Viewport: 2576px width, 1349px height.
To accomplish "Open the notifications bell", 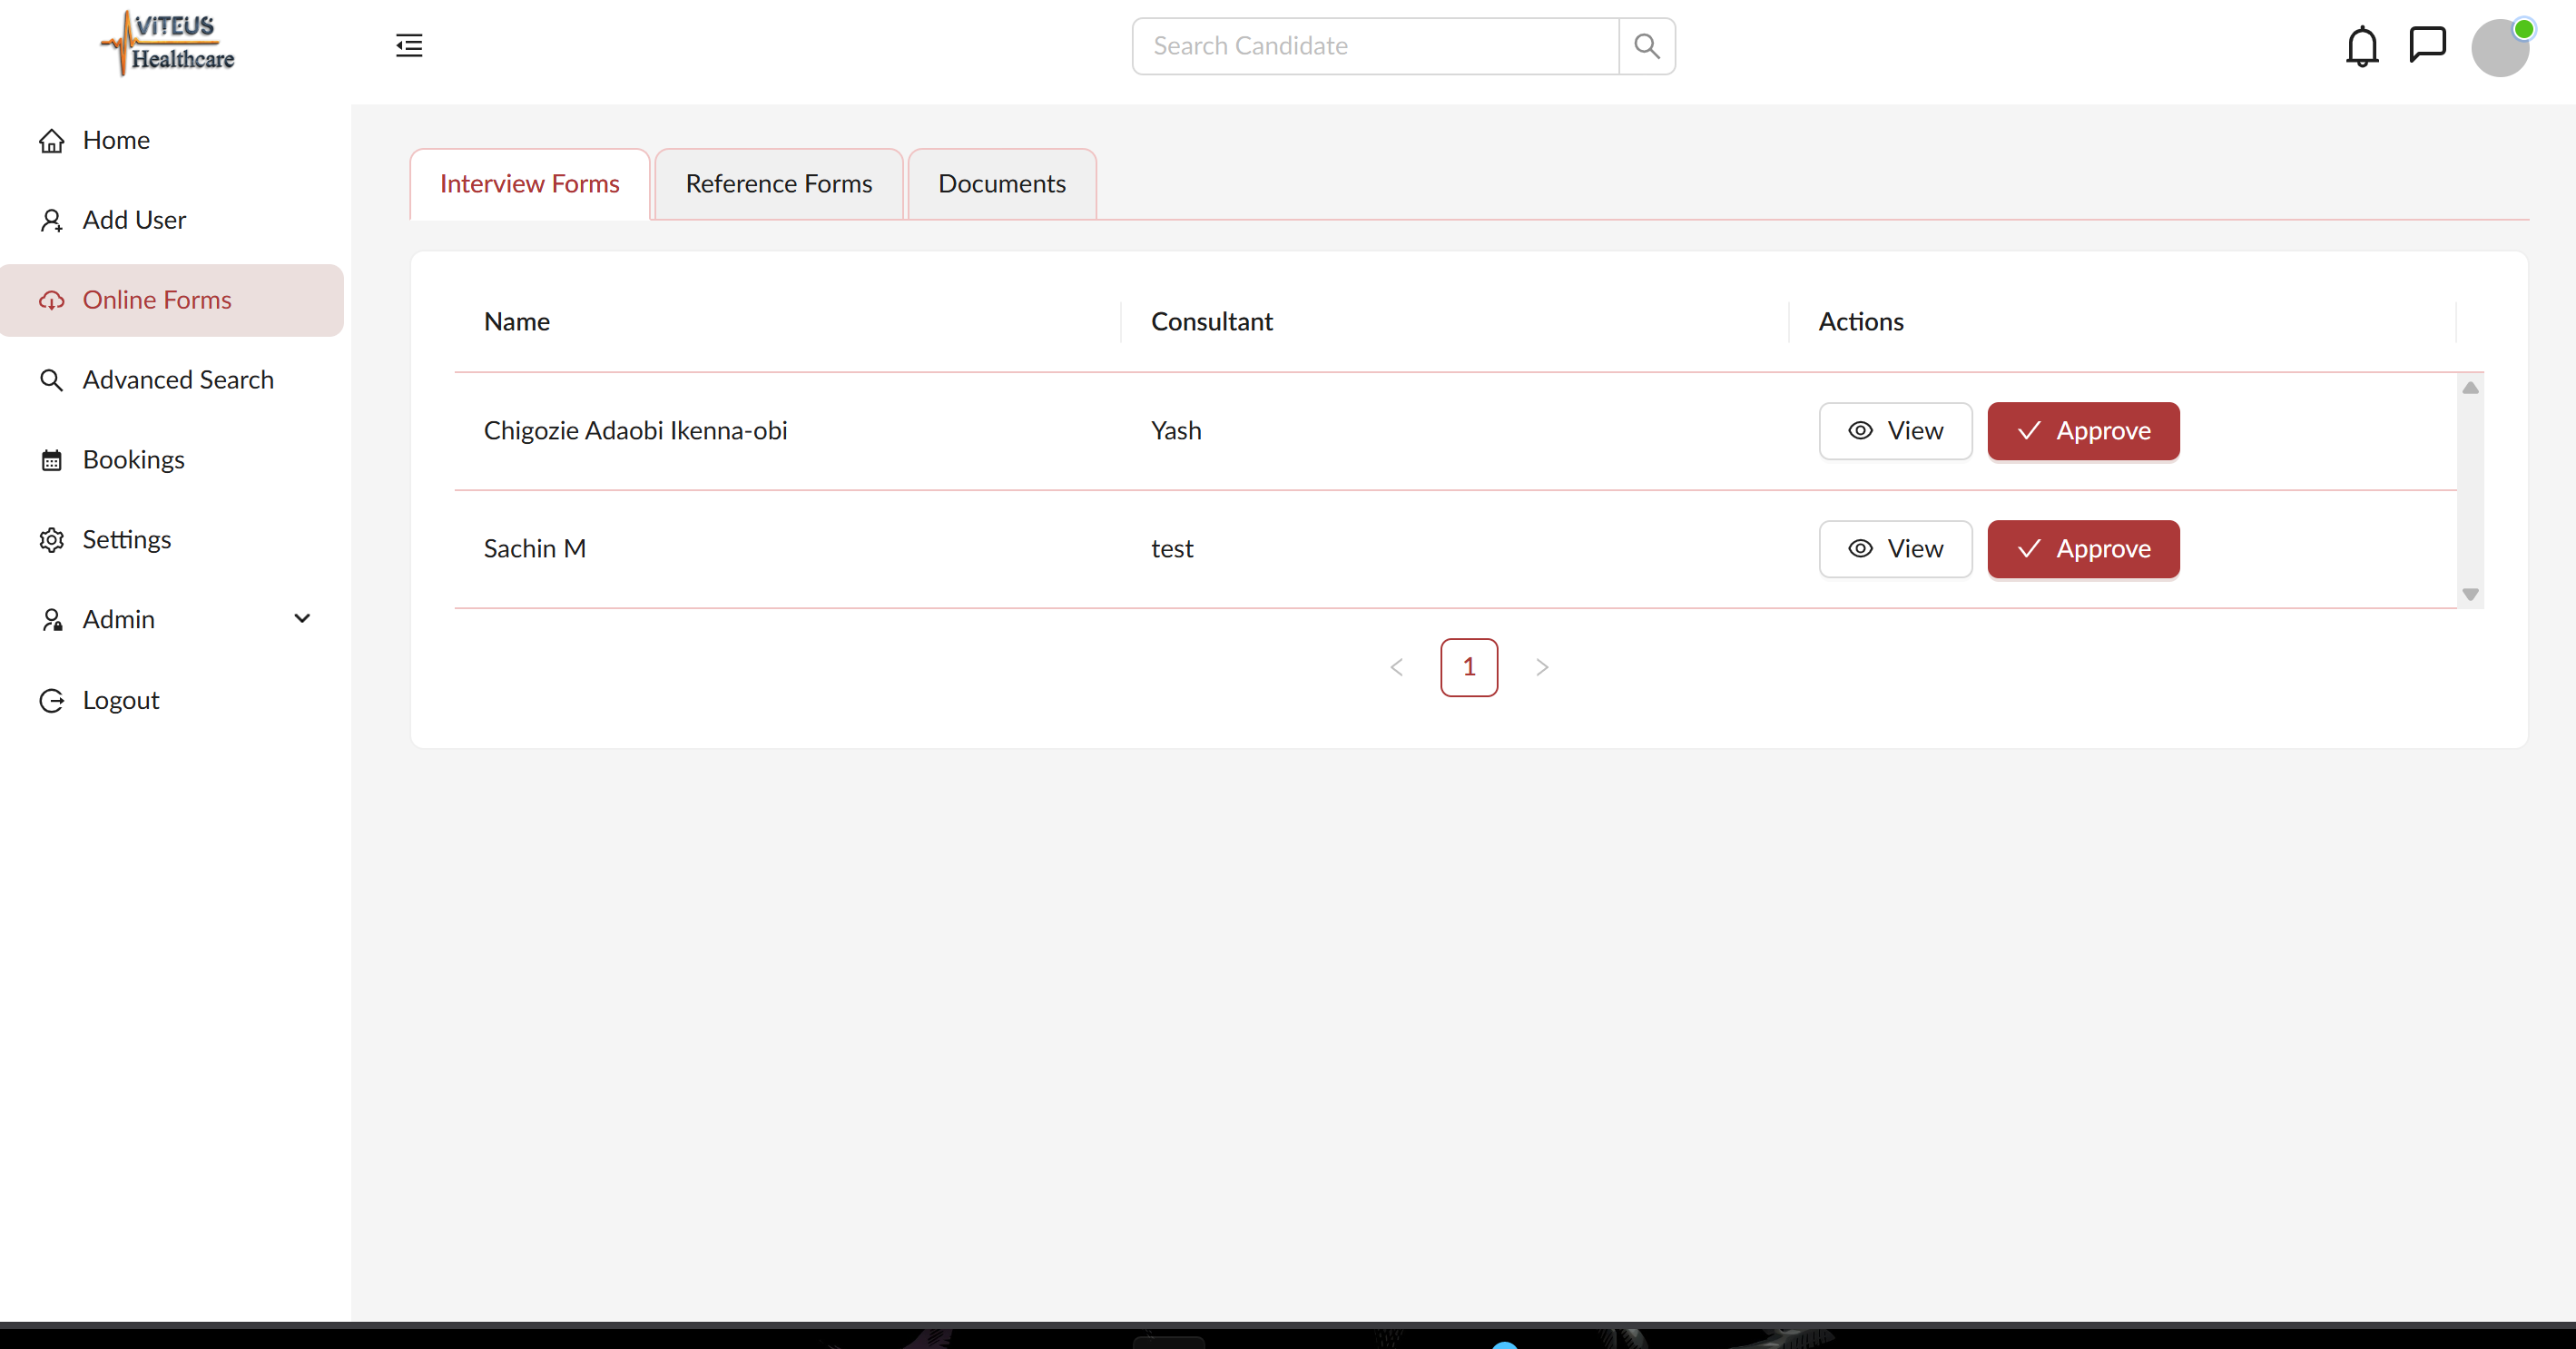I will (x=2362, y=46).
